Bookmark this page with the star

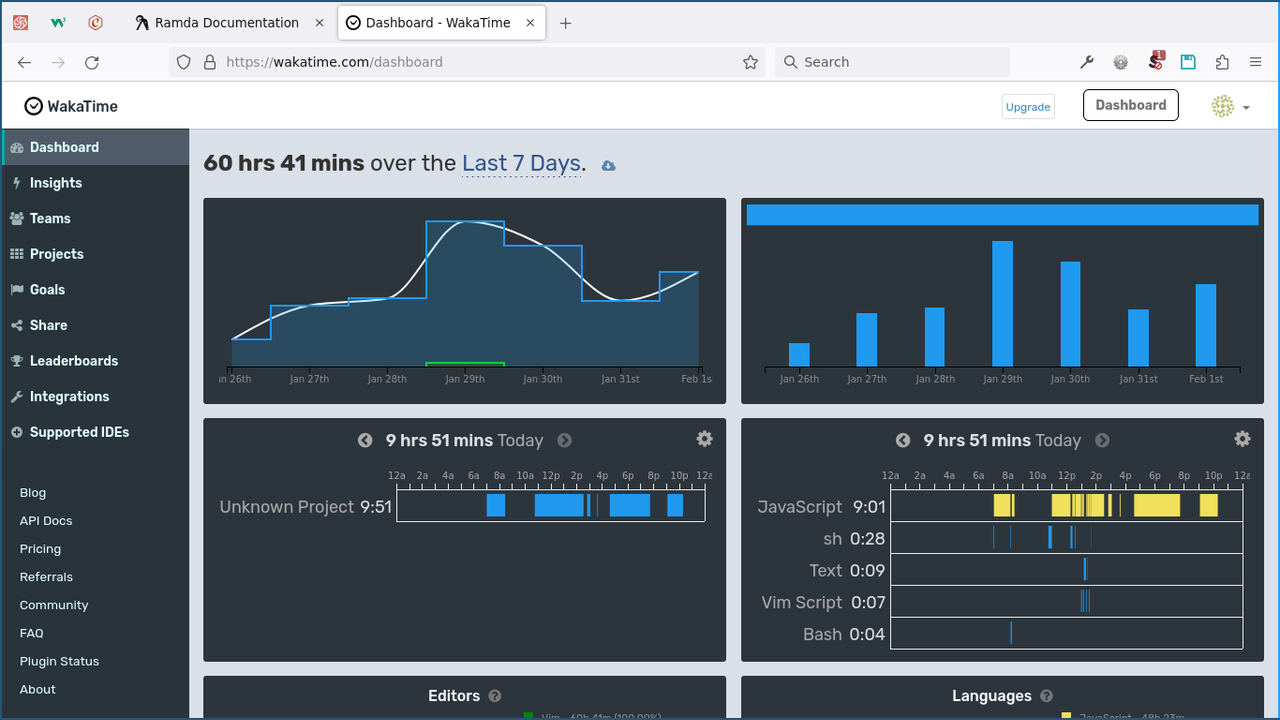(750, 62)
